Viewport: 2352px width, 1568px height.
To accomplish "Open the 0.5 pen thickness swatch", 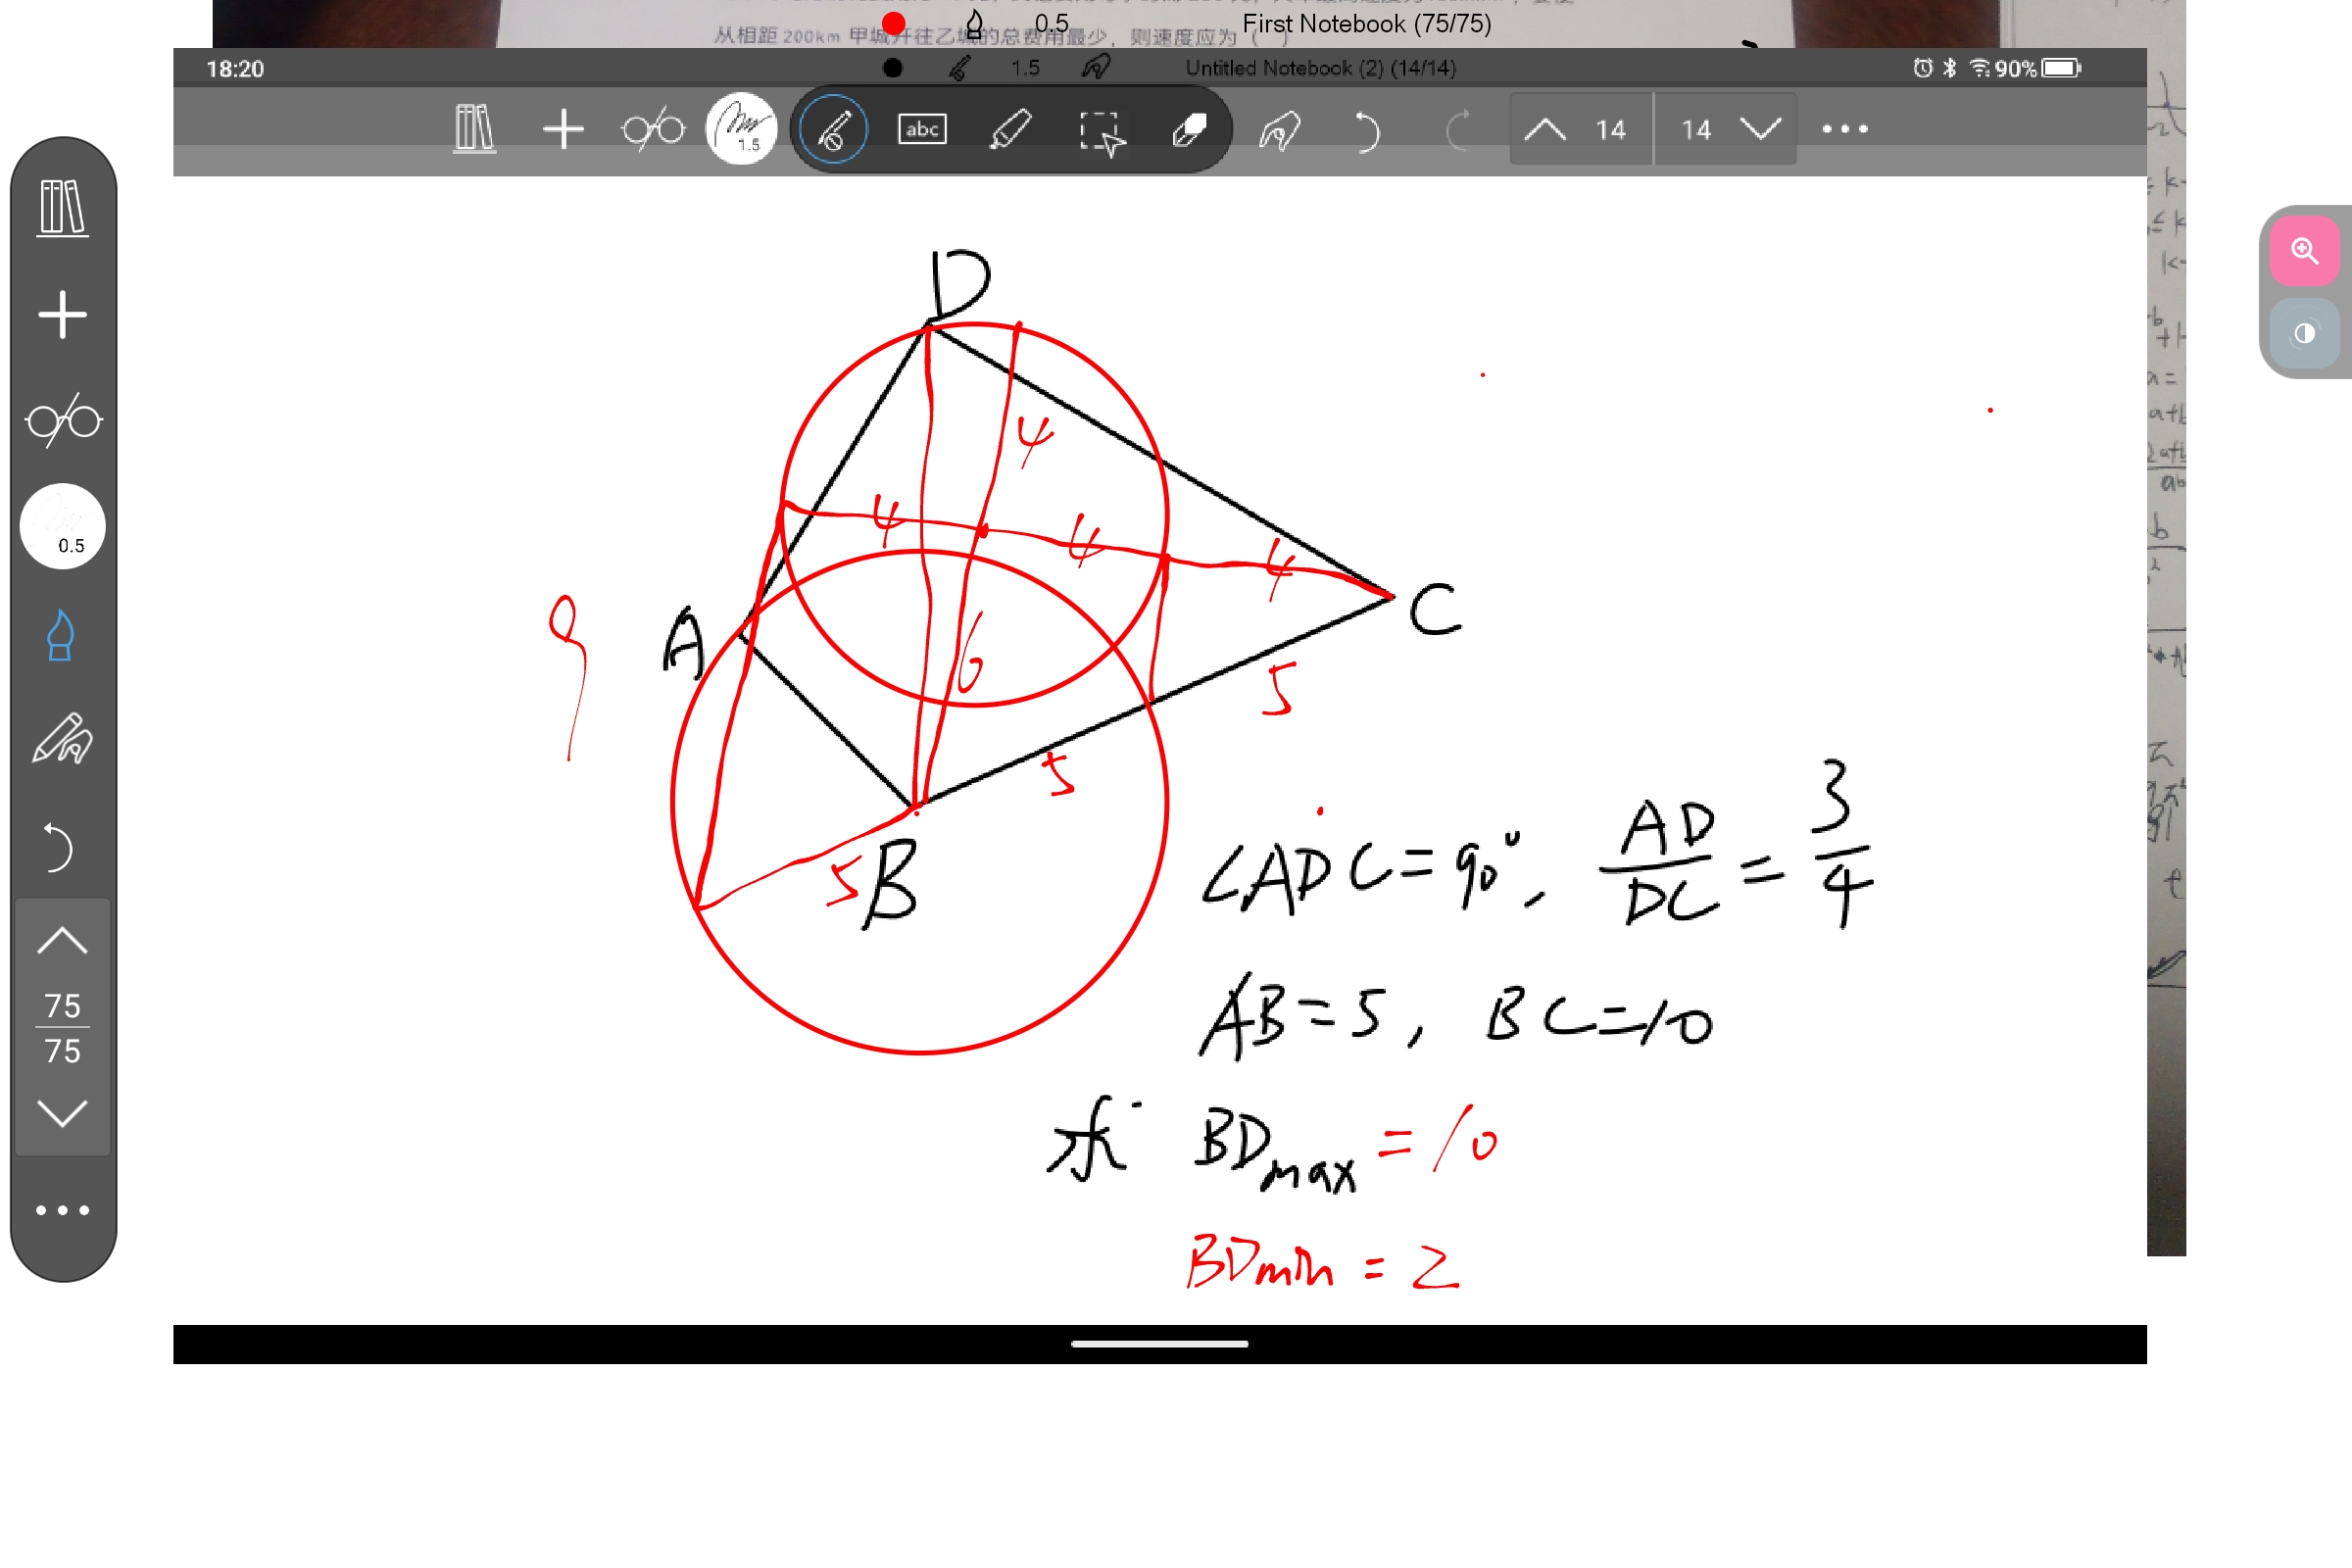I will (62, 527).
